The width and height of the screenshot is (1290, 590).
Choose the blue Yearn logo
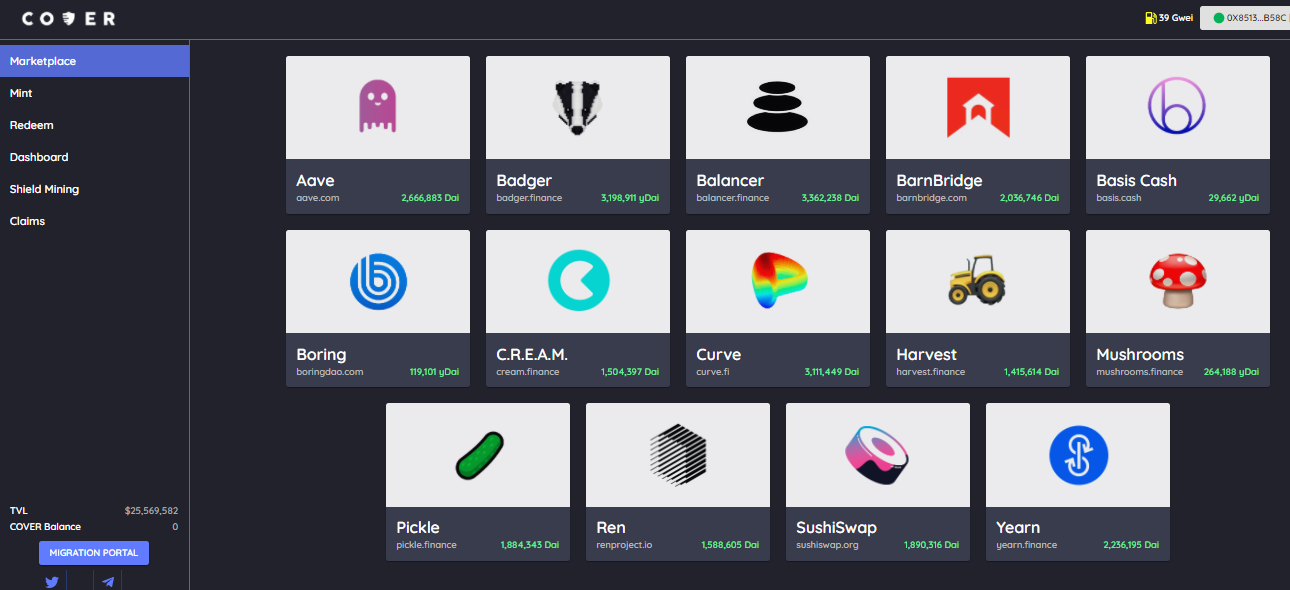click(1078, 454)
